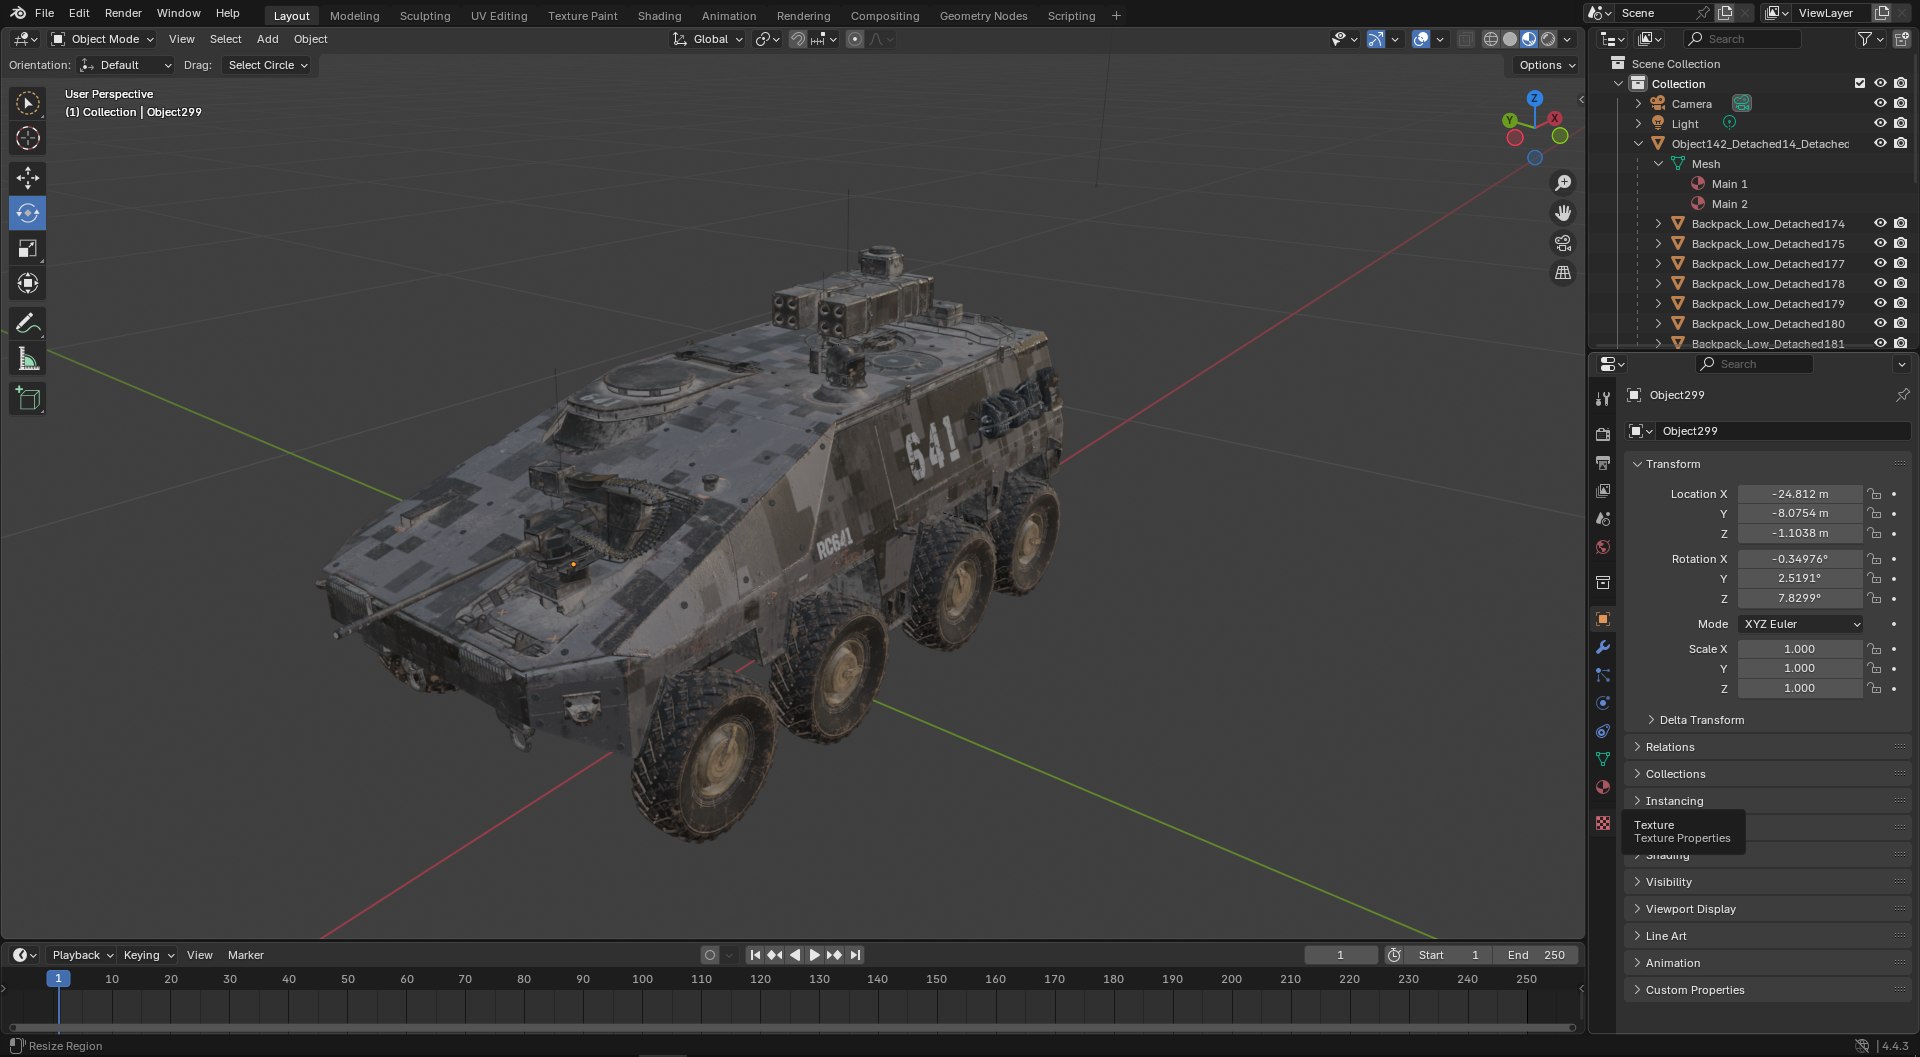Toggle the camera view icon
1920x1057 pixels.
(x=1562, y=243)
